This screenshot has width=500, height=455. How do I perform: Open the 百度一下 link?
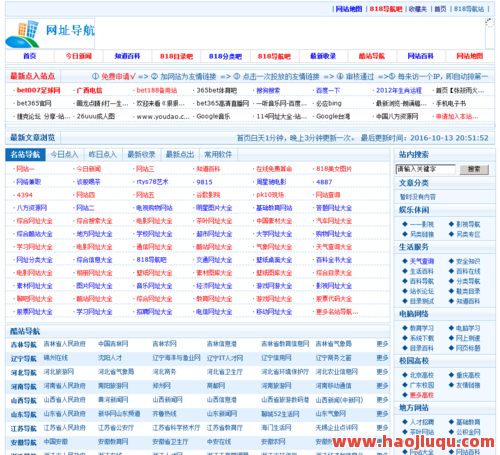tap(328, 90)
